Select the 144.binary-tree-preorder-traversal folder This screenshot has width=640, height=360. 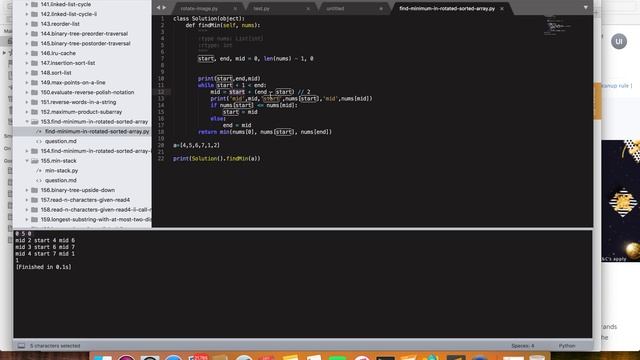point(84,33)
